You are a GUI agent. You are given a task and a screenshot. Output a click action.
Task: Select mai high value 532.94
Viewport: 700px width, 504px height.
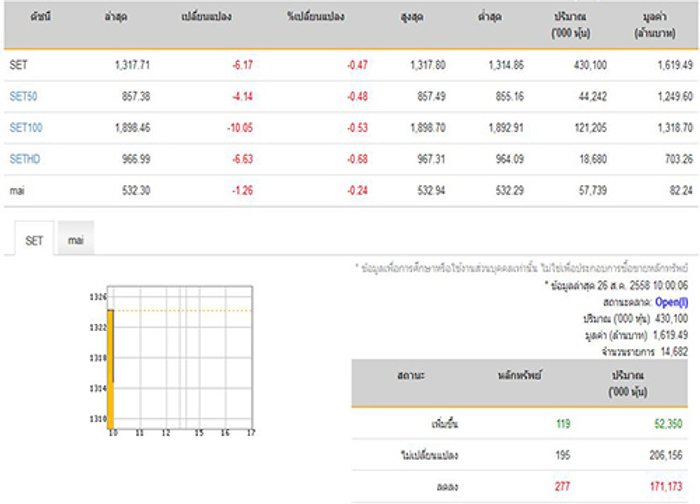431,191
